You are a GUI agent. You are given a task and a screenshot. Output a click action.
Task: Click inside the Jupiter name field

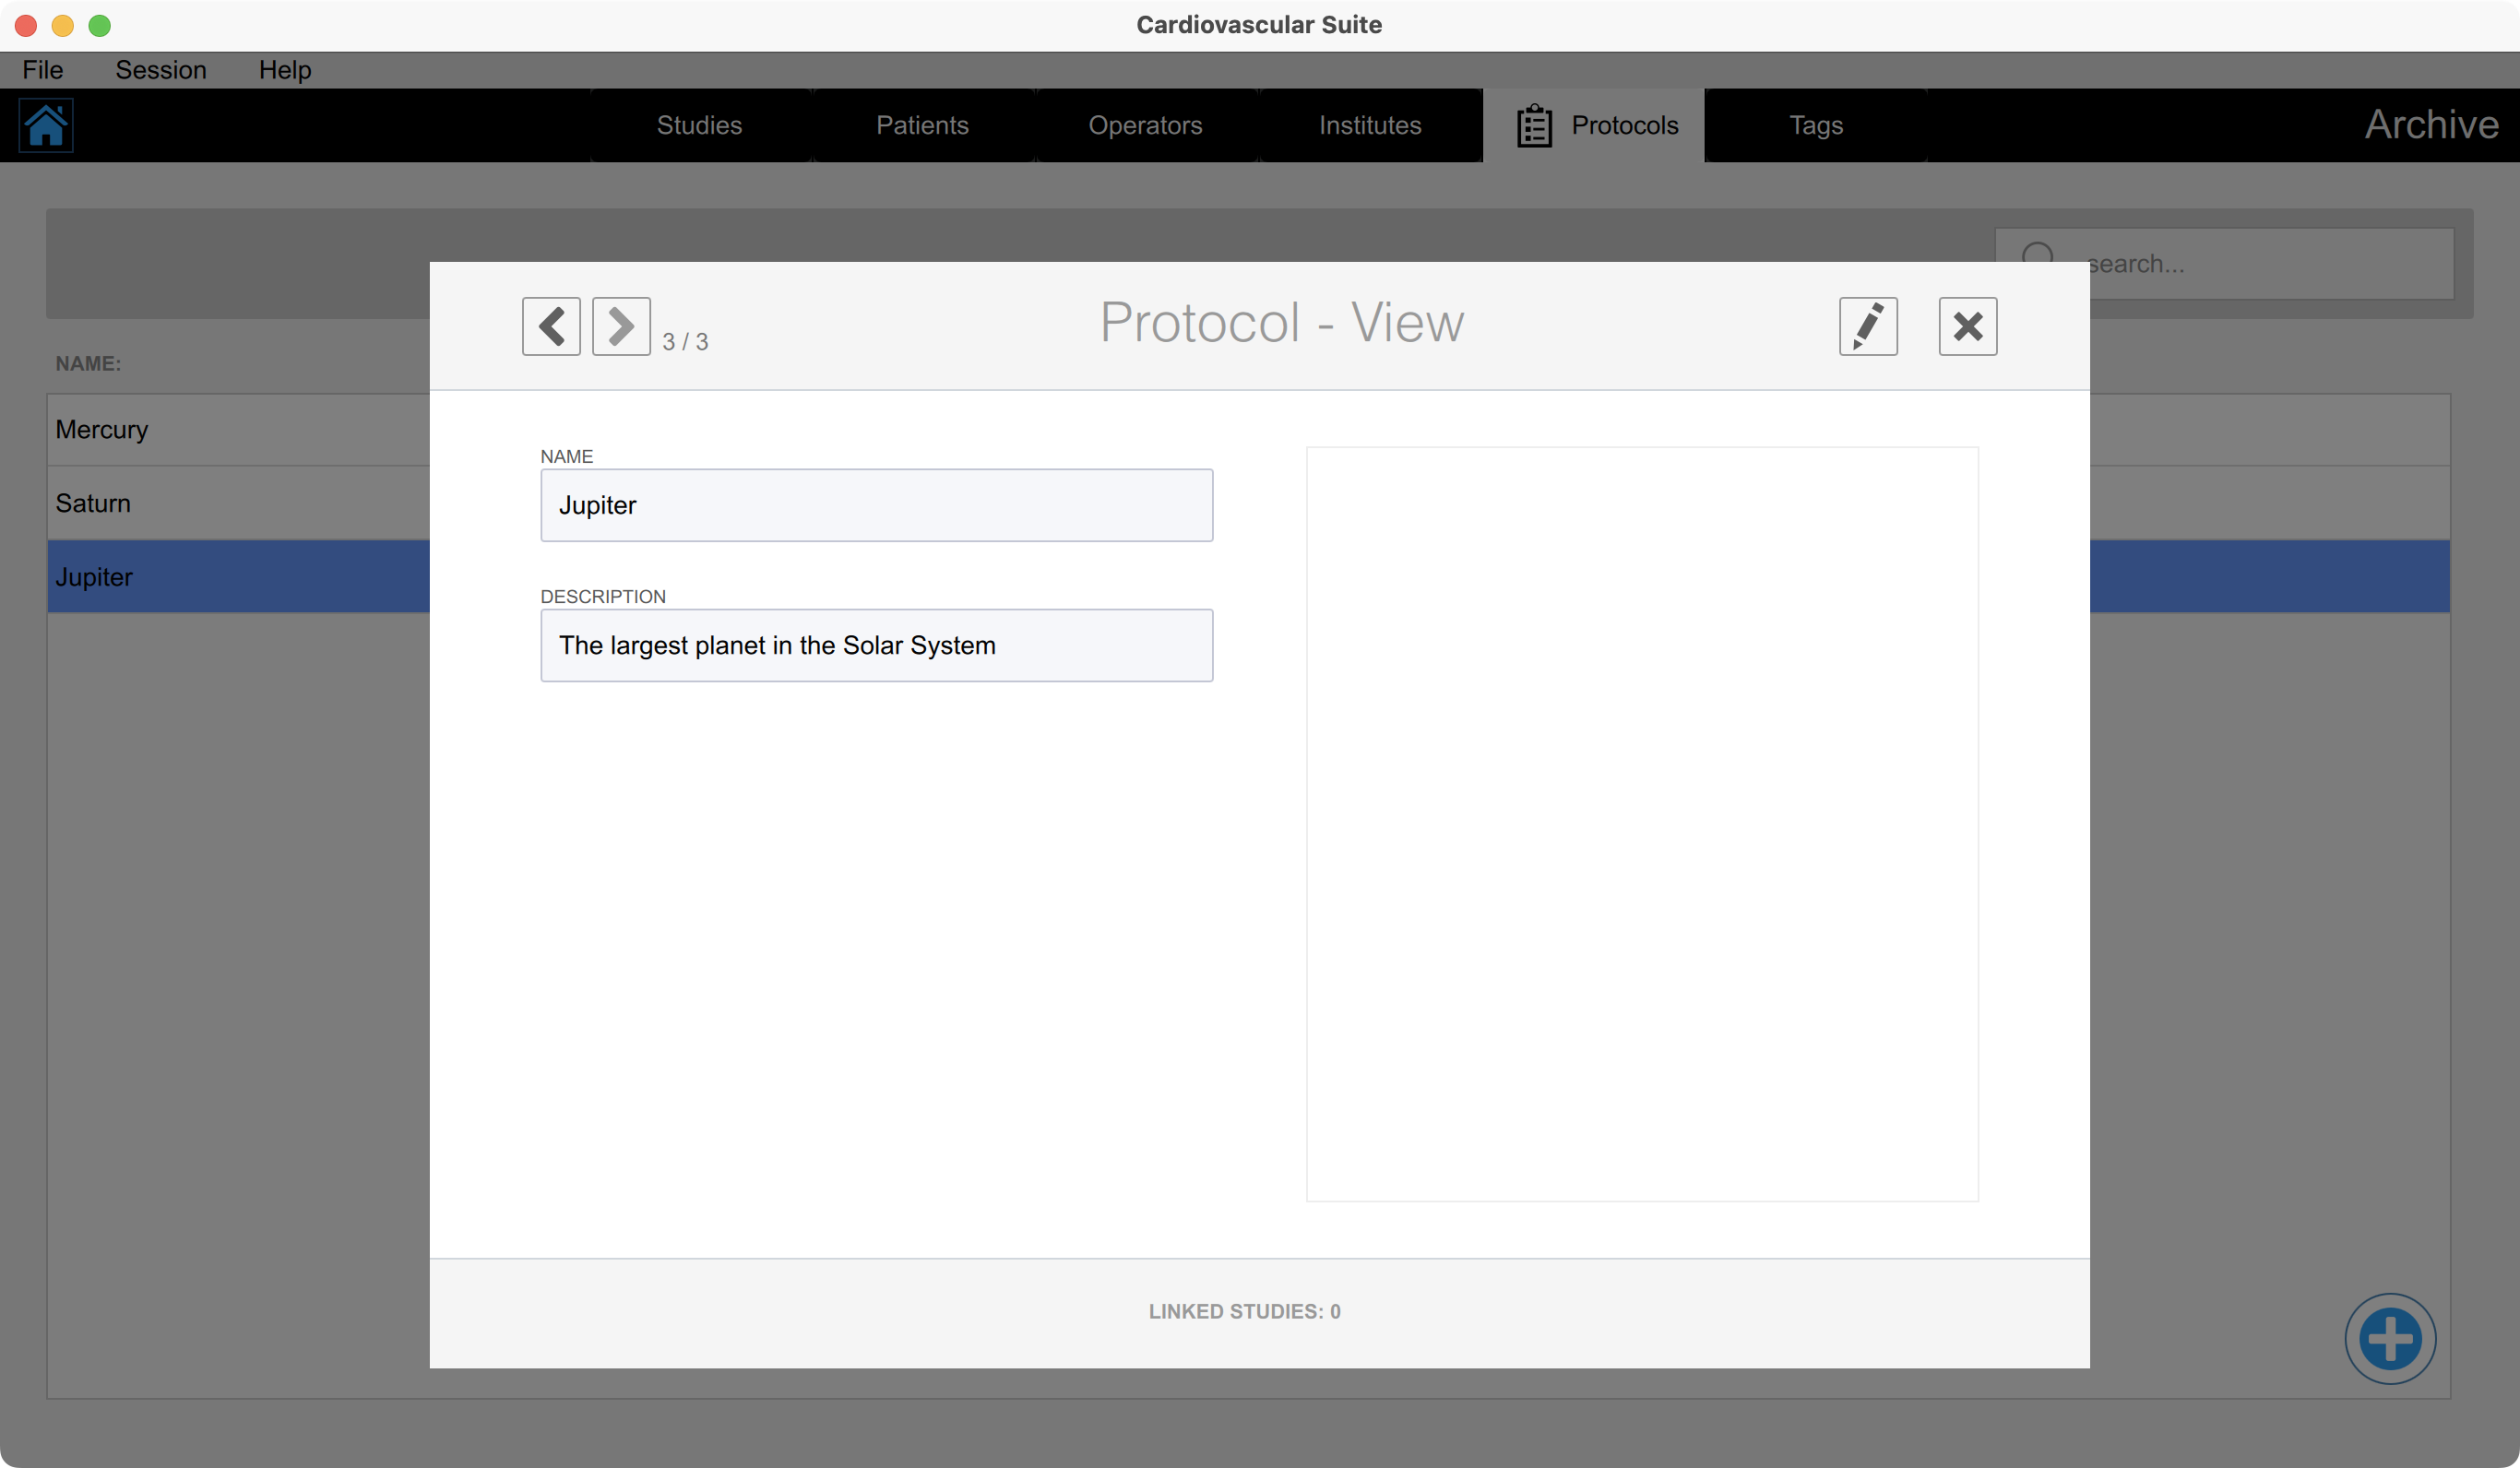tap(876, 505)
